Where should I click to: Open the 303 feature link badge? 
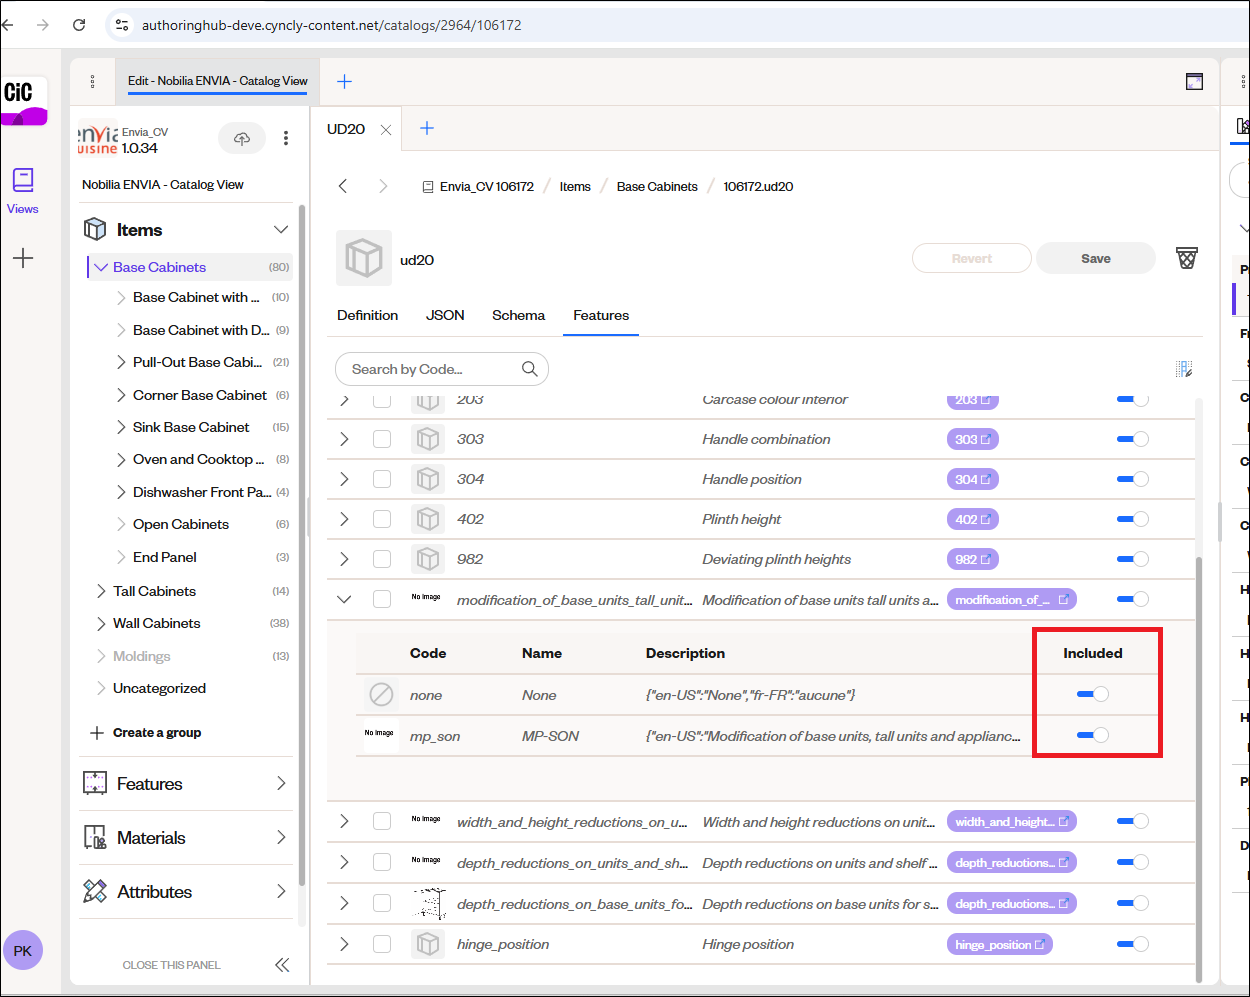coord(973,439)
